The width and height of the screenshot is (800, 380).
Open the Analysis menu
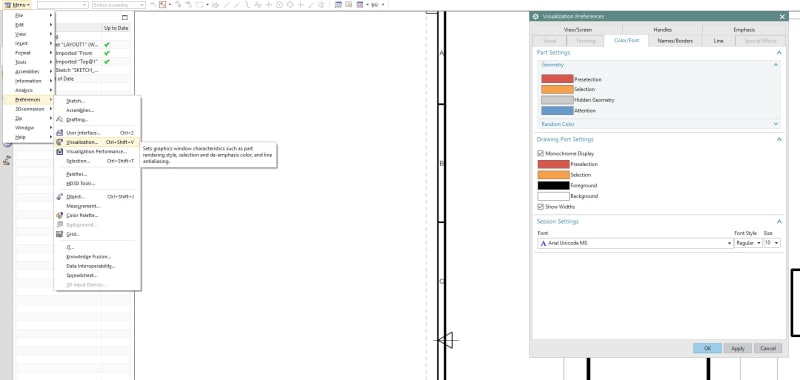(29, 90)
